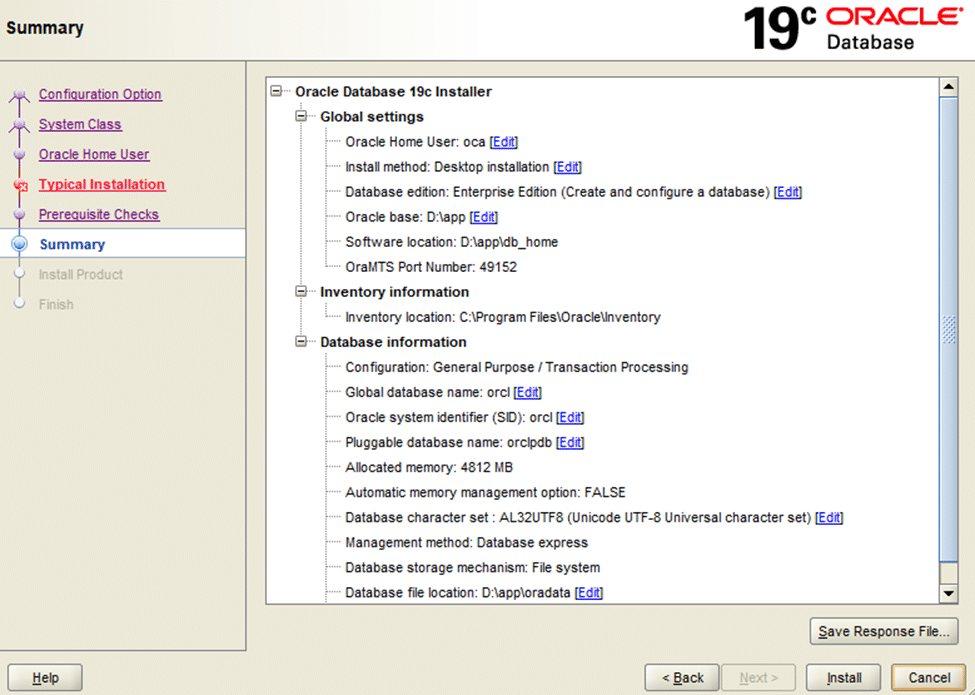Select the Database storage mechanism row

point(473,568)
